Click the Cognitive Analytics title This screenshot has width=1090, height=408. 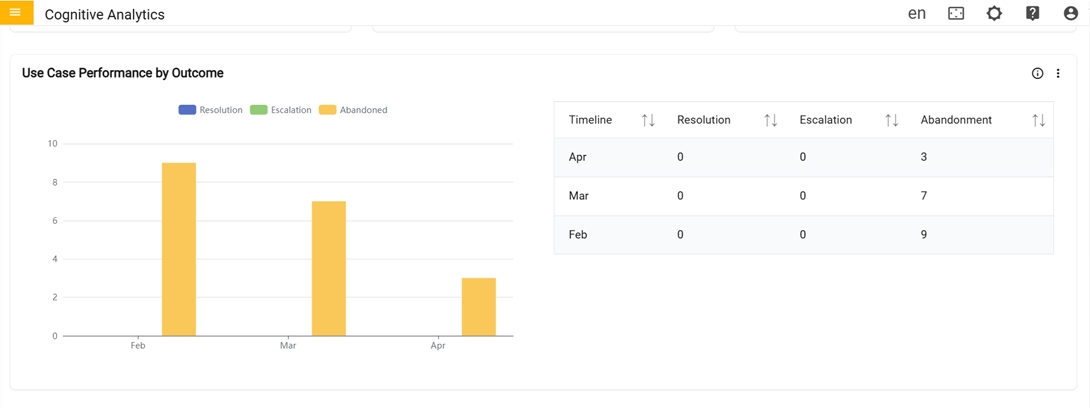point(105,15)
